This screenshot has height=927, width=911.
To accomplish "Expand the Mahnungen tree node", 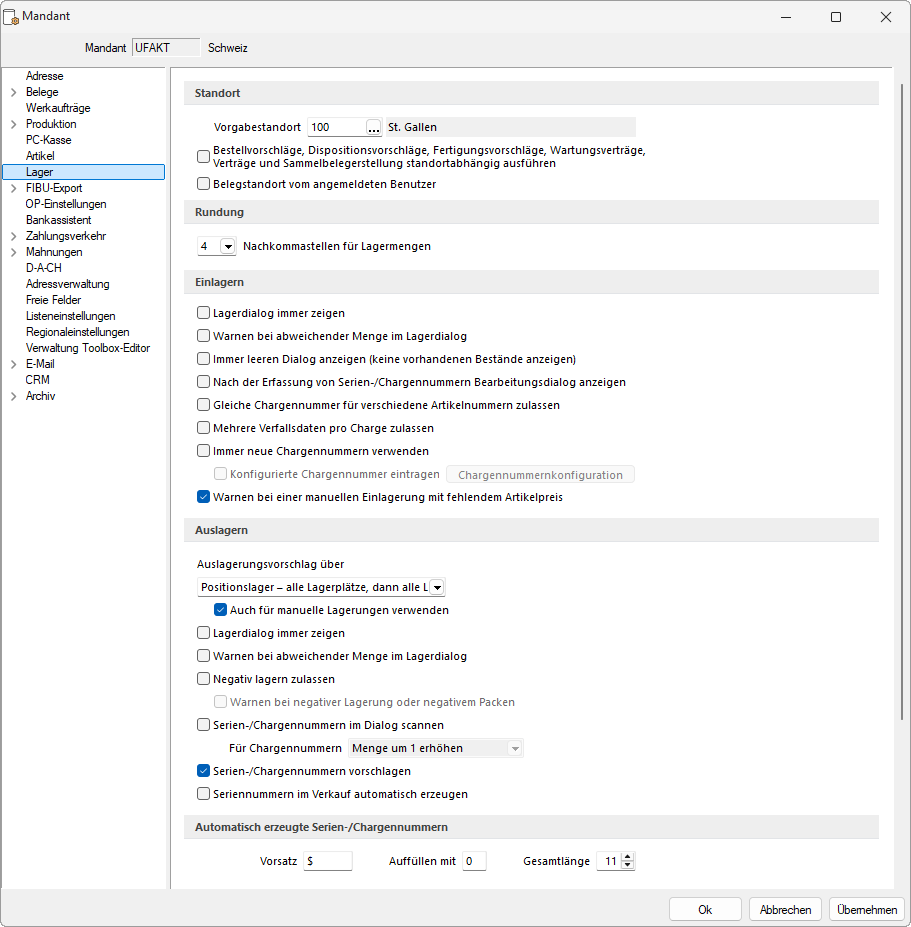I will coord(14,252).
